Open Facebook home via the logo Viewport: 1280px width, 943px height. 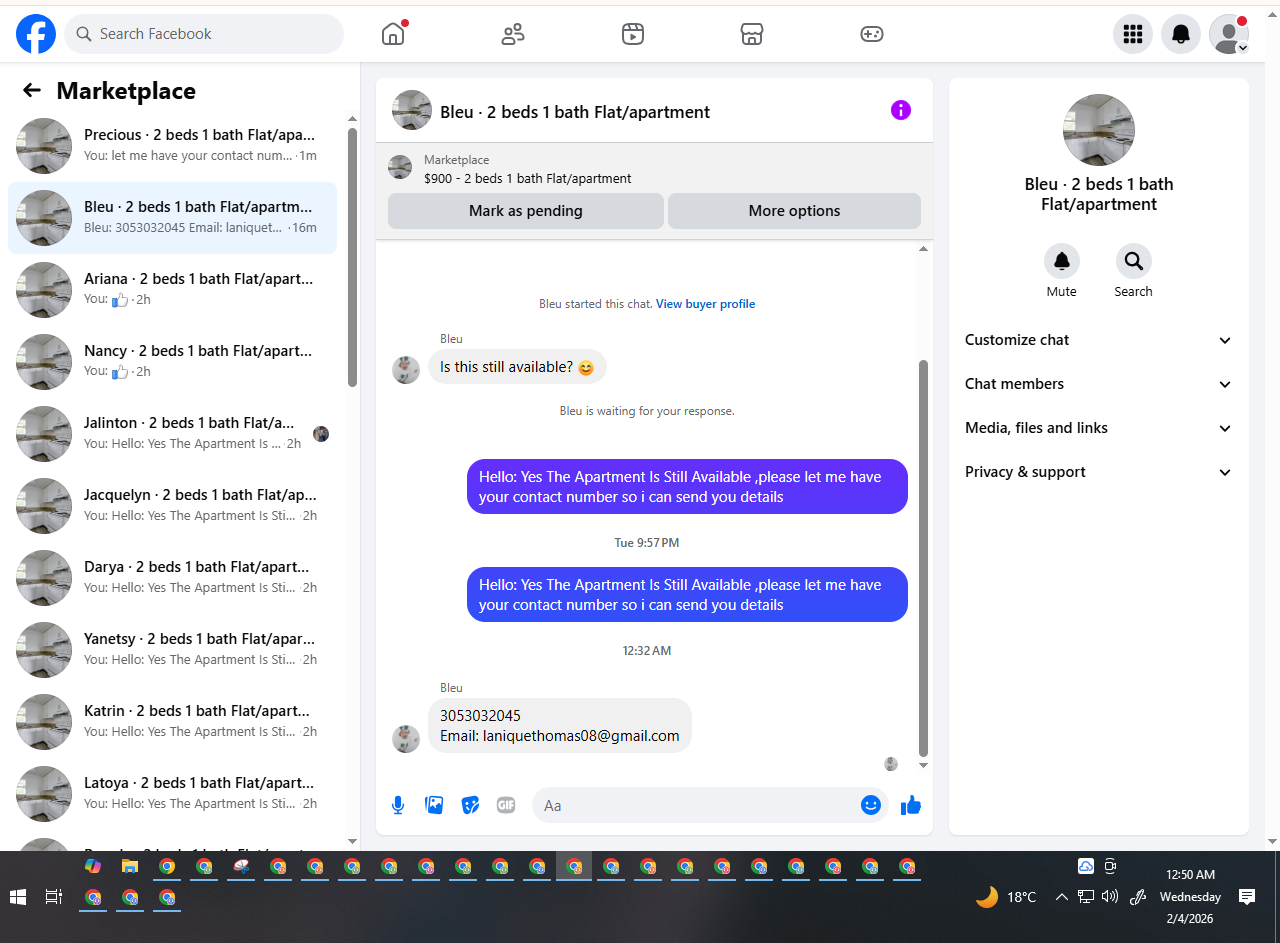pos(36,34)
